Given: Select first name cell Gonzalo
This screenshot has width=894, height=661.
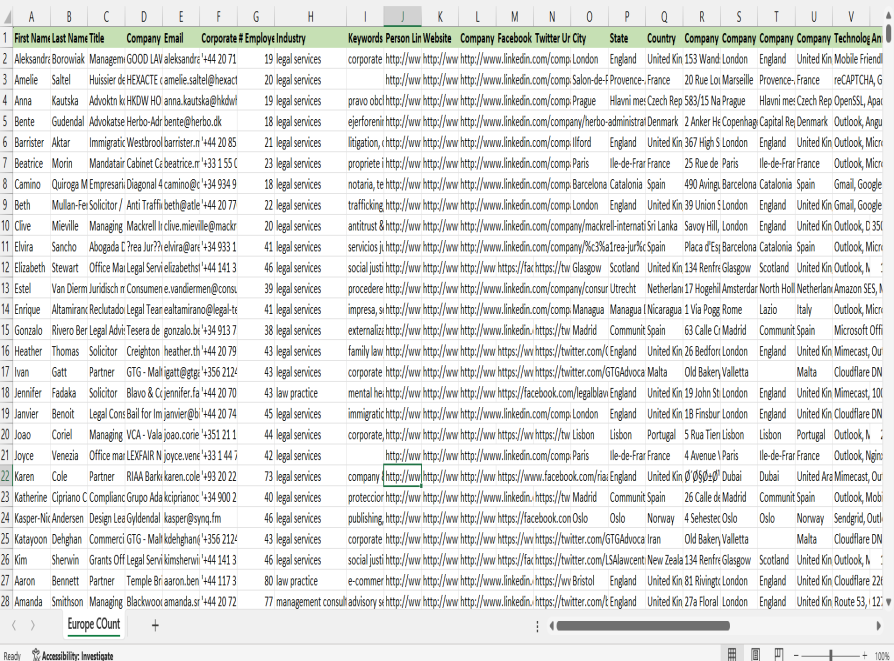Looking at the screenshot, I should [31, 330].
